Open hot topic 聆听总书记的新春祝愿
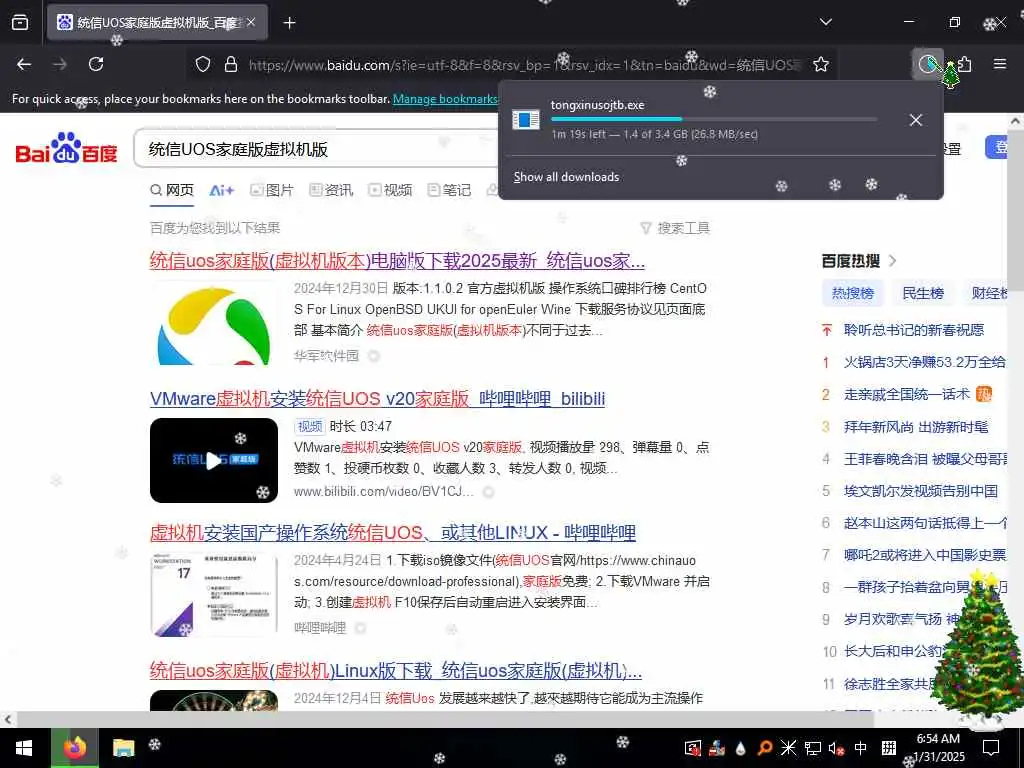Screen dimensions: 1024x768 [914, 330]
